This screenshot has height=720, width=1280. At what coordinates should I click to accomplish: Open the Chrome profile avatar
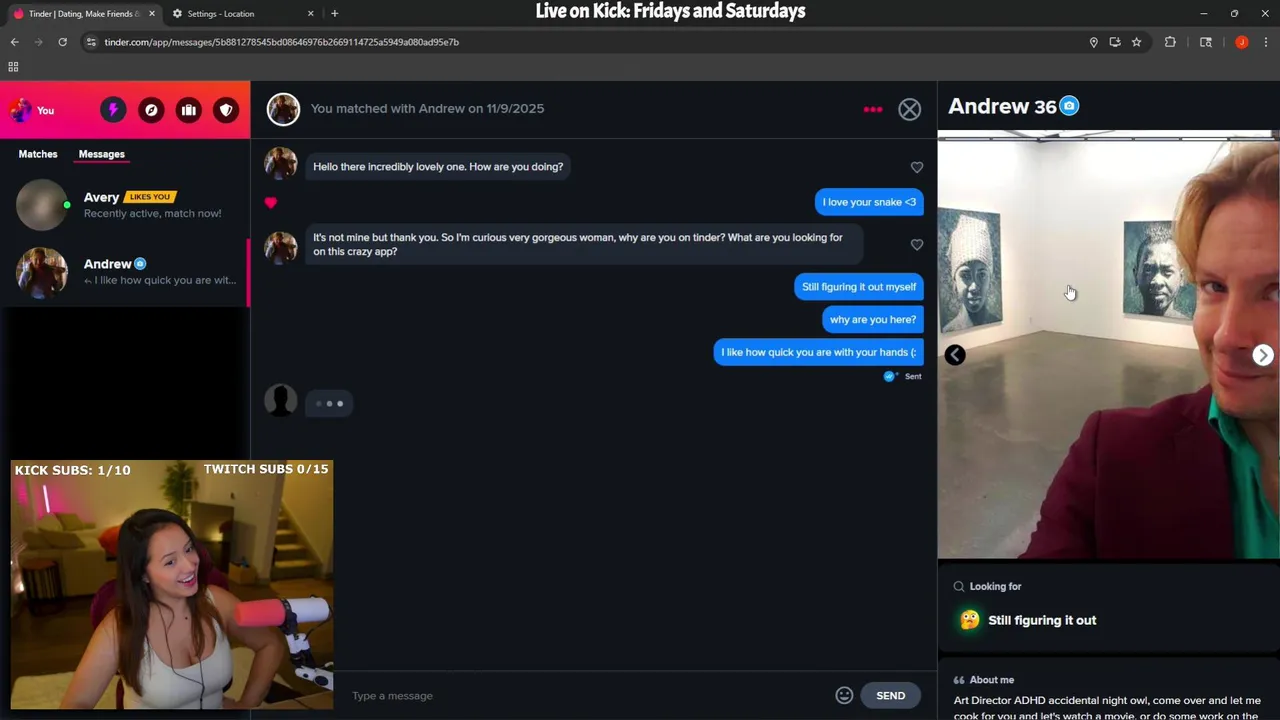coord(1241,42)
